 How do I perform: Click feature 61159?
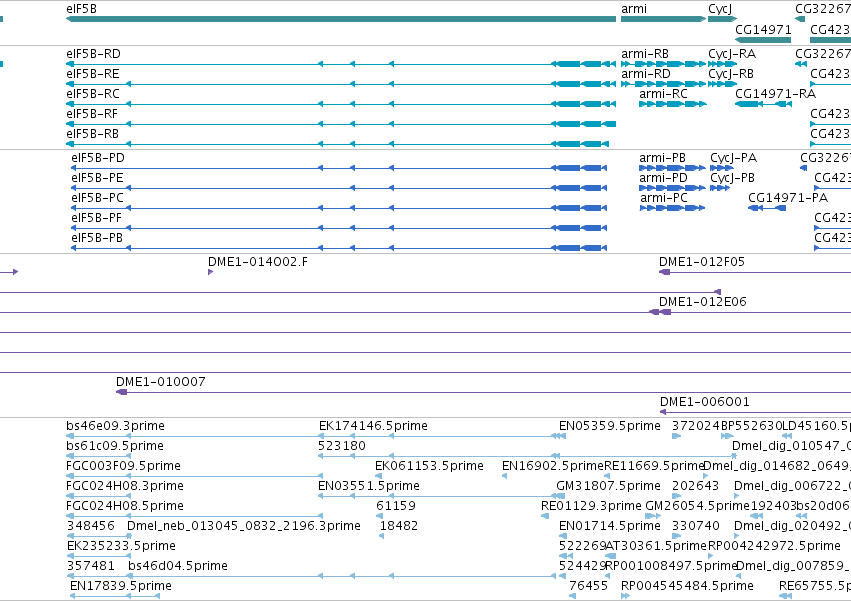pos(396,507)
